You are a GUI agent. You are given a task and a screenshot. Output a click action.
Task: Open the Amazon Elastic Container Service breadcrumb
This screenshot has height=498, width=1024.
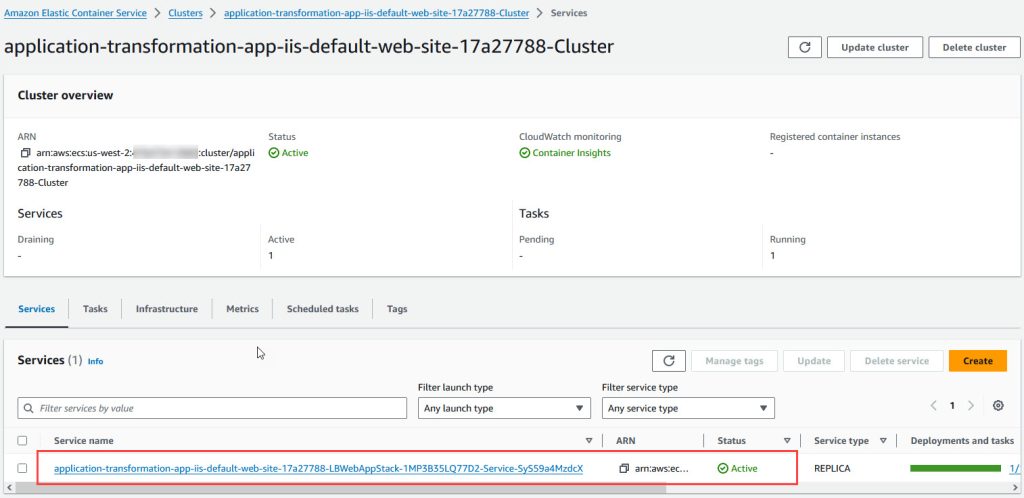(75, 13)
